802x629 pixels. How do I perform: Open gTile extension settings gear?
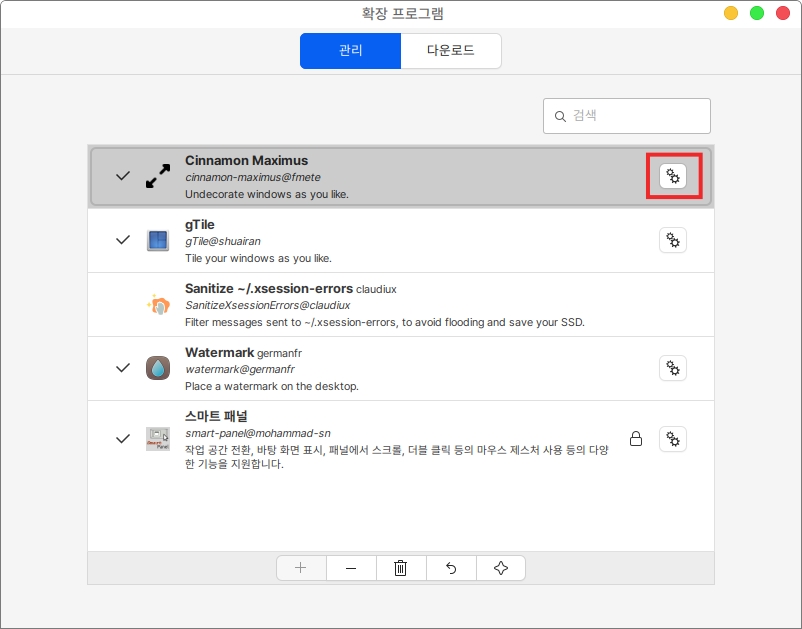pyautogui.click(x=673, y=240)
